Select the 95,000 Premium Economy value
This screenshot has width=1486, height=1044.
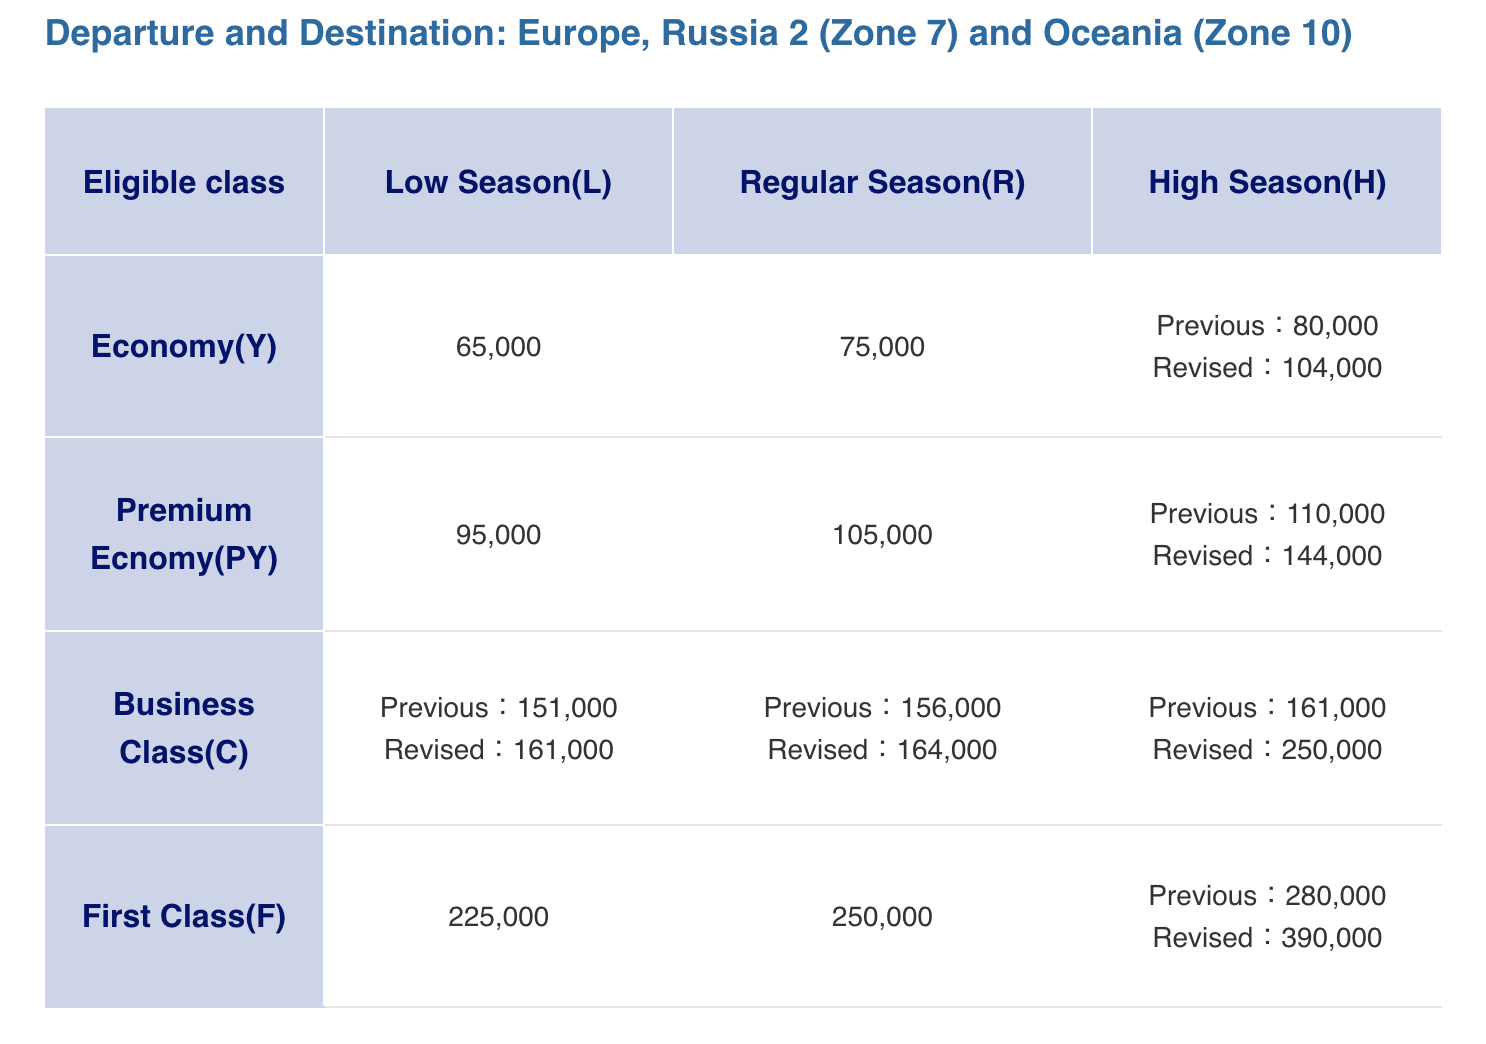tap(498, 535)
